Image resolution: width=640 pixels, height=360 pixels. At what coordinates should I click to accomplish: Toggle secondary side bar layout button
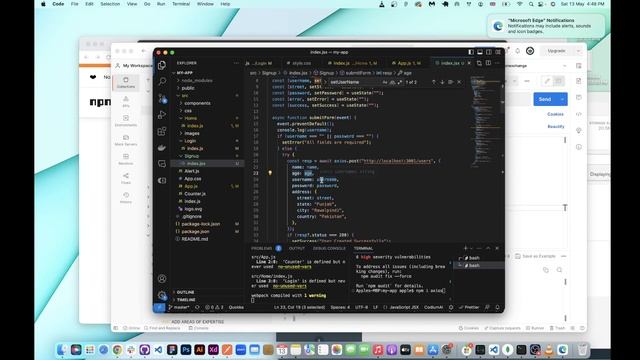[x=489, y=52]
